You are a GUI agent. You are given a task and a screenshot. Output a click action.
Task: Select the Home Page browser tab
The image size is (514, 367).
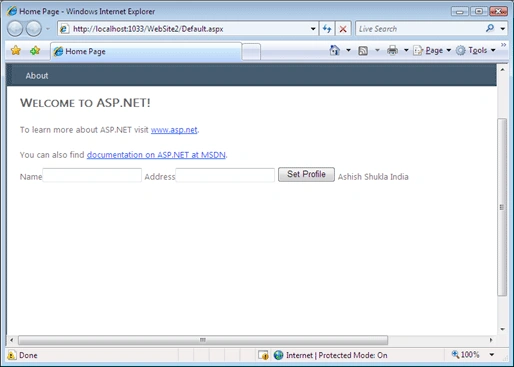pos(146,51)
